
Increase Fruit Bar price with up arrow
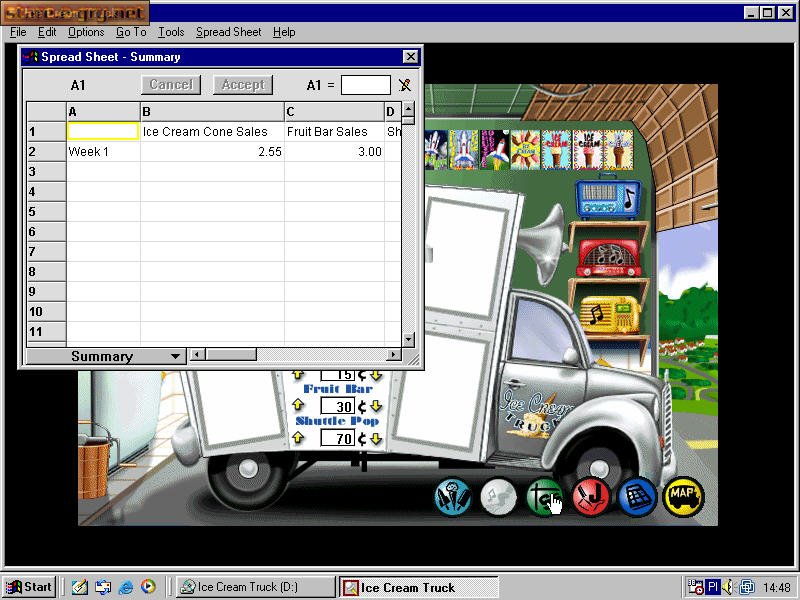297,406
